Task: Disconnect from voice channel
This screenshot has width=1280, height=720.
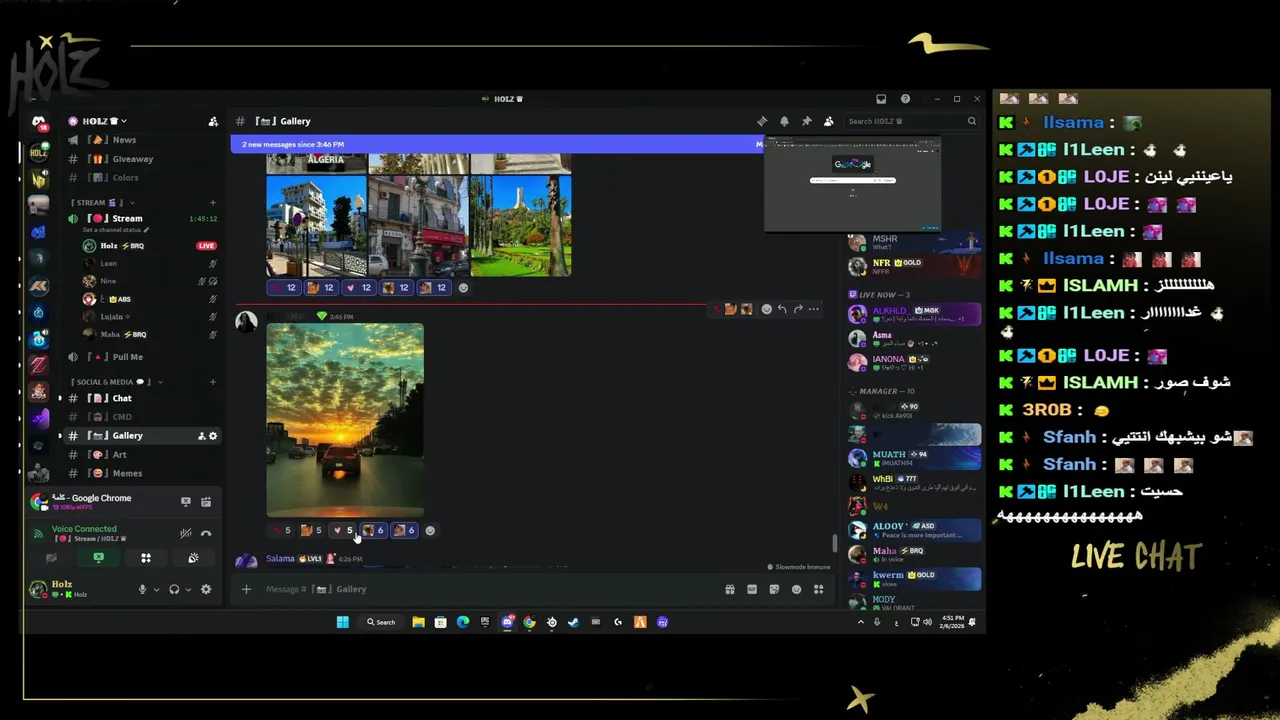Action: pyautogui.click(x=206, y=534)
